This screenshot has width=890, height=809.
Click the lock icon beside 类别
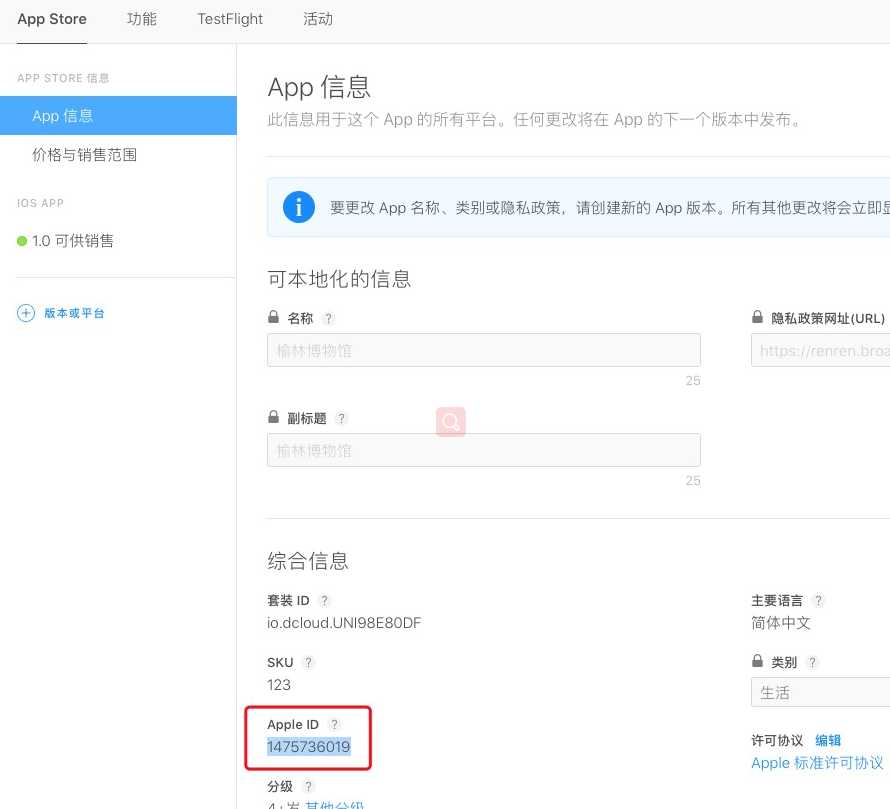pos(758,661)
